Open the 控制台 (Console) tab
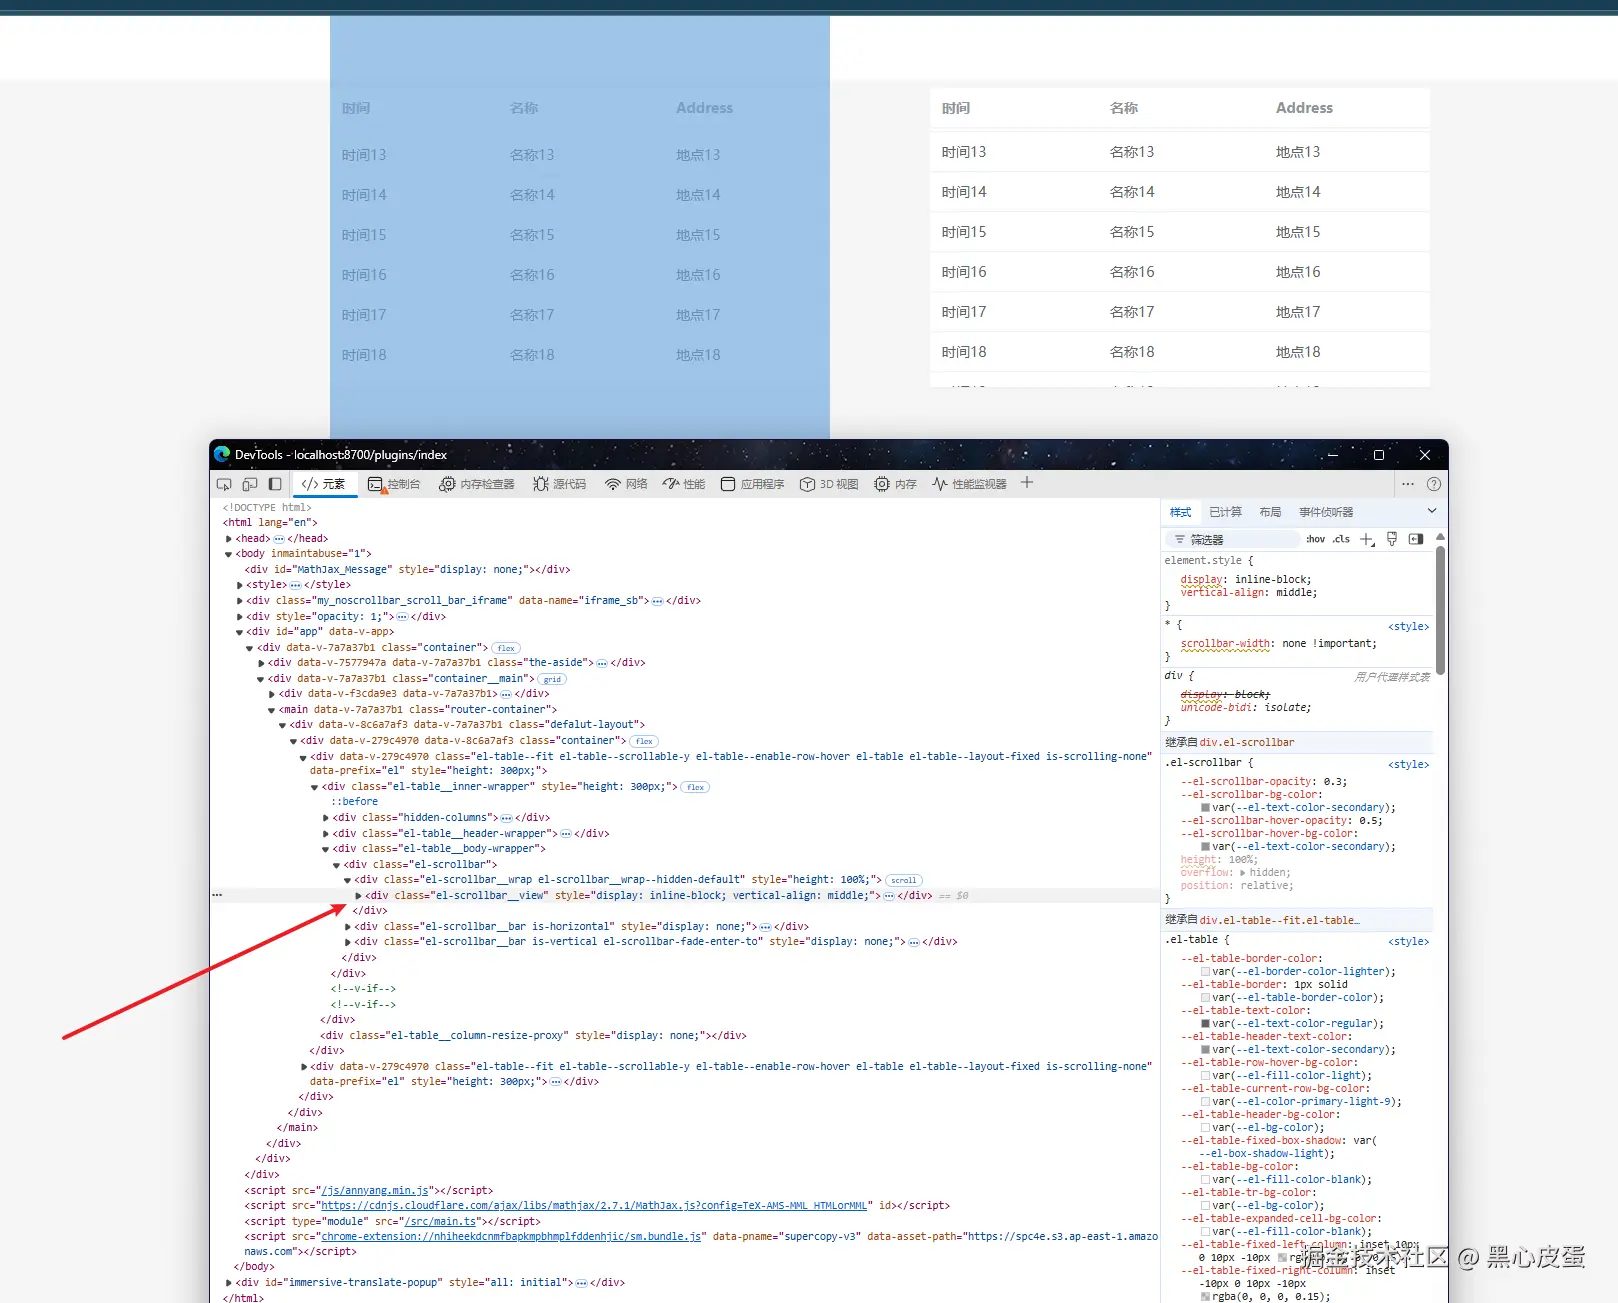1618x1303 pixels. point(394,484)
